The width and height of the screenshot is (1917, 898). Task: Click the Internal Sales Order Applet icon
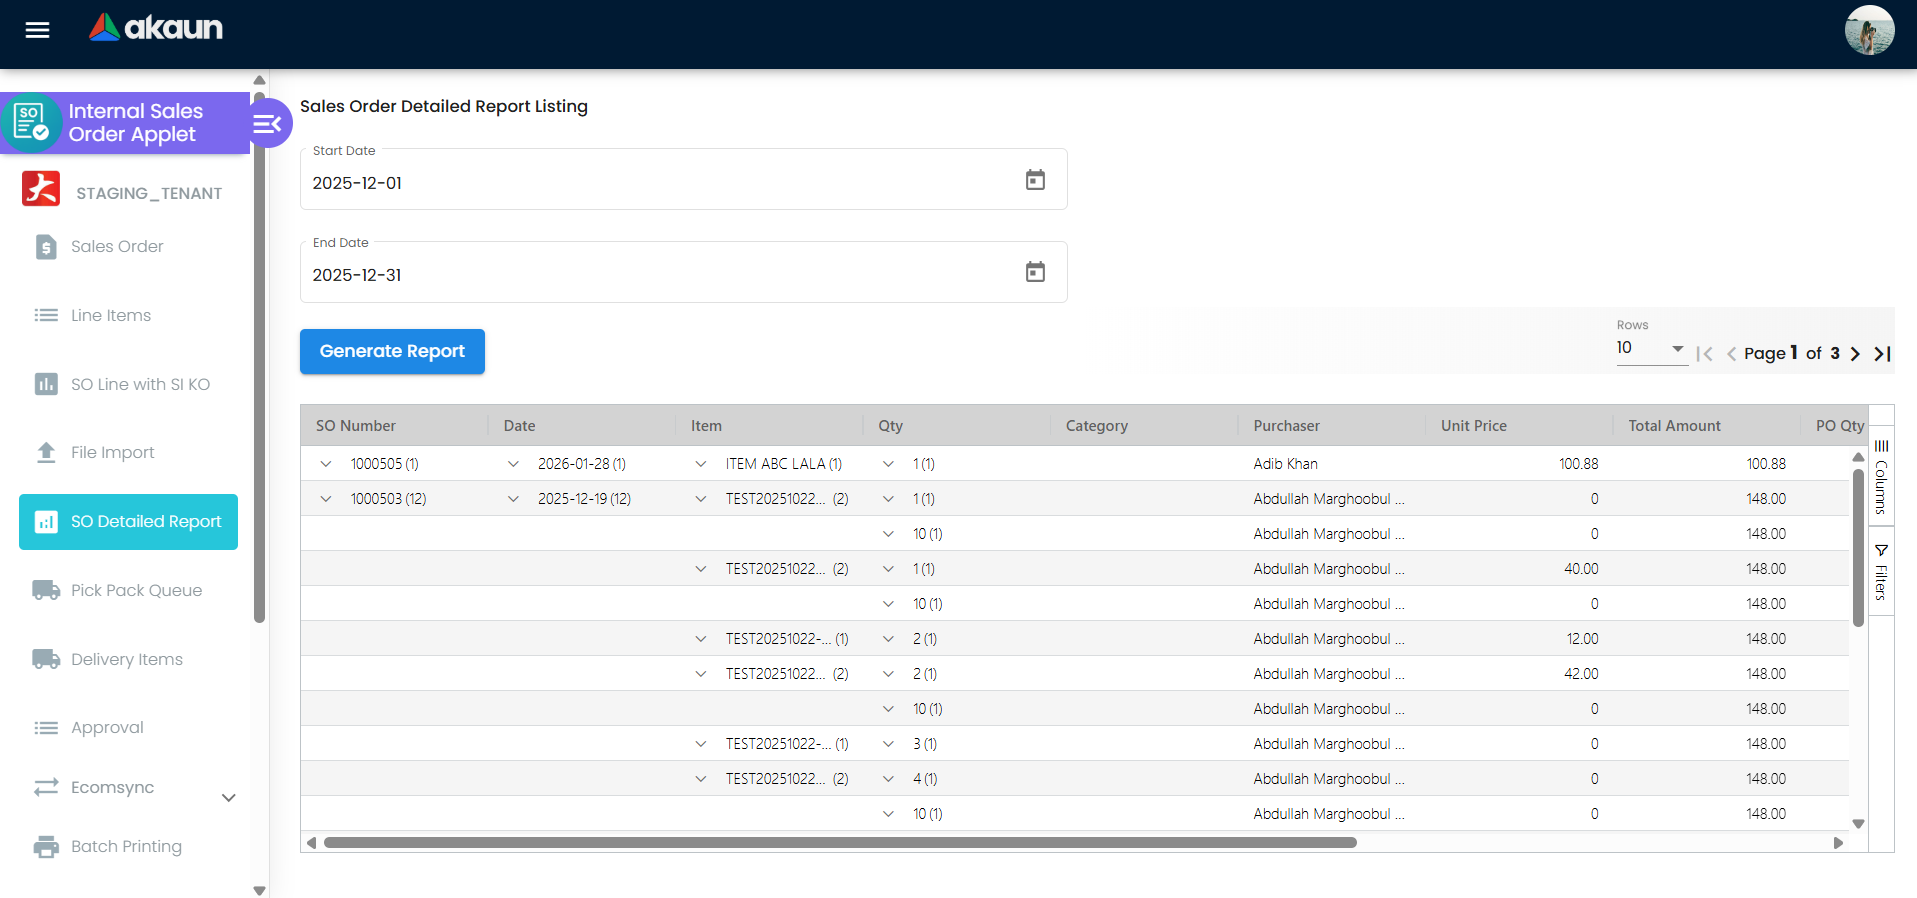click(x=31, y=123)
